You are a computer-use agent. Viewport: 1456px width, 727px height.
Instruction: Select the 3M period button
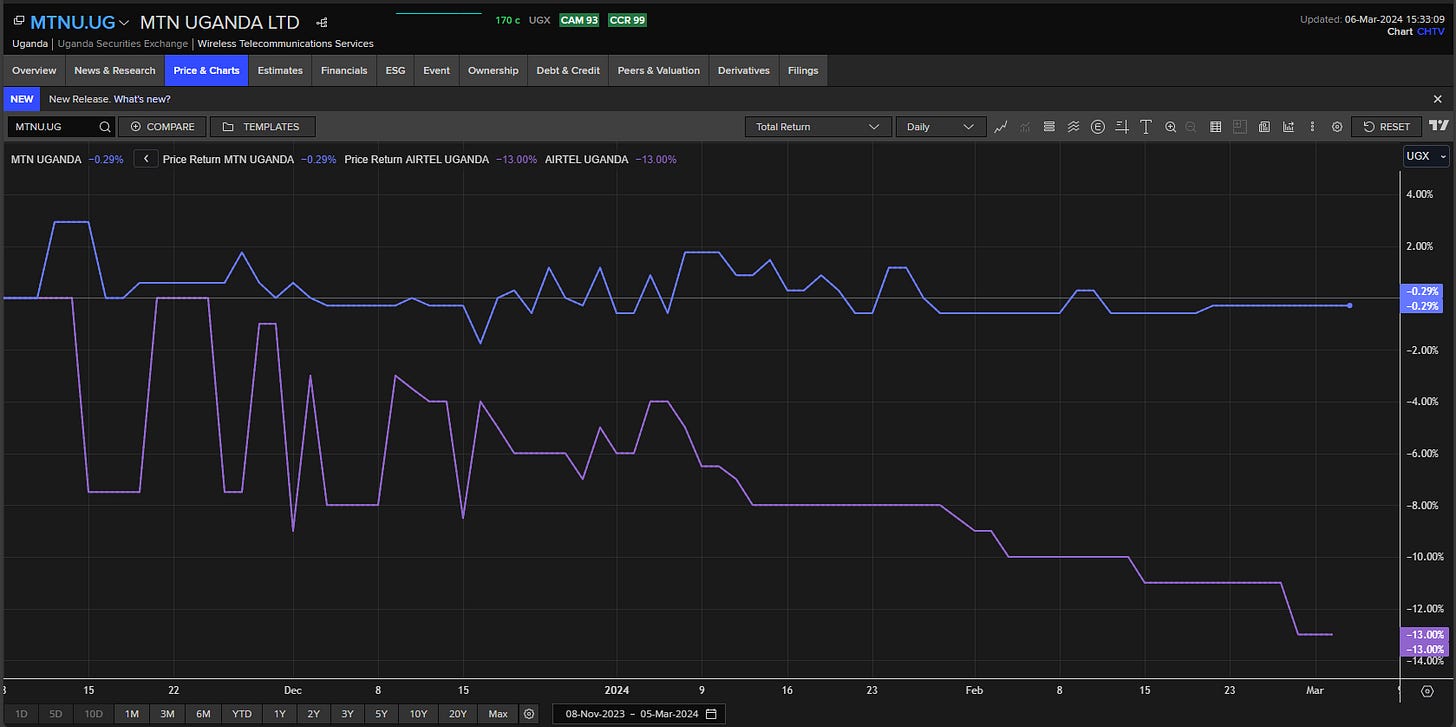[x=167, y=714]
